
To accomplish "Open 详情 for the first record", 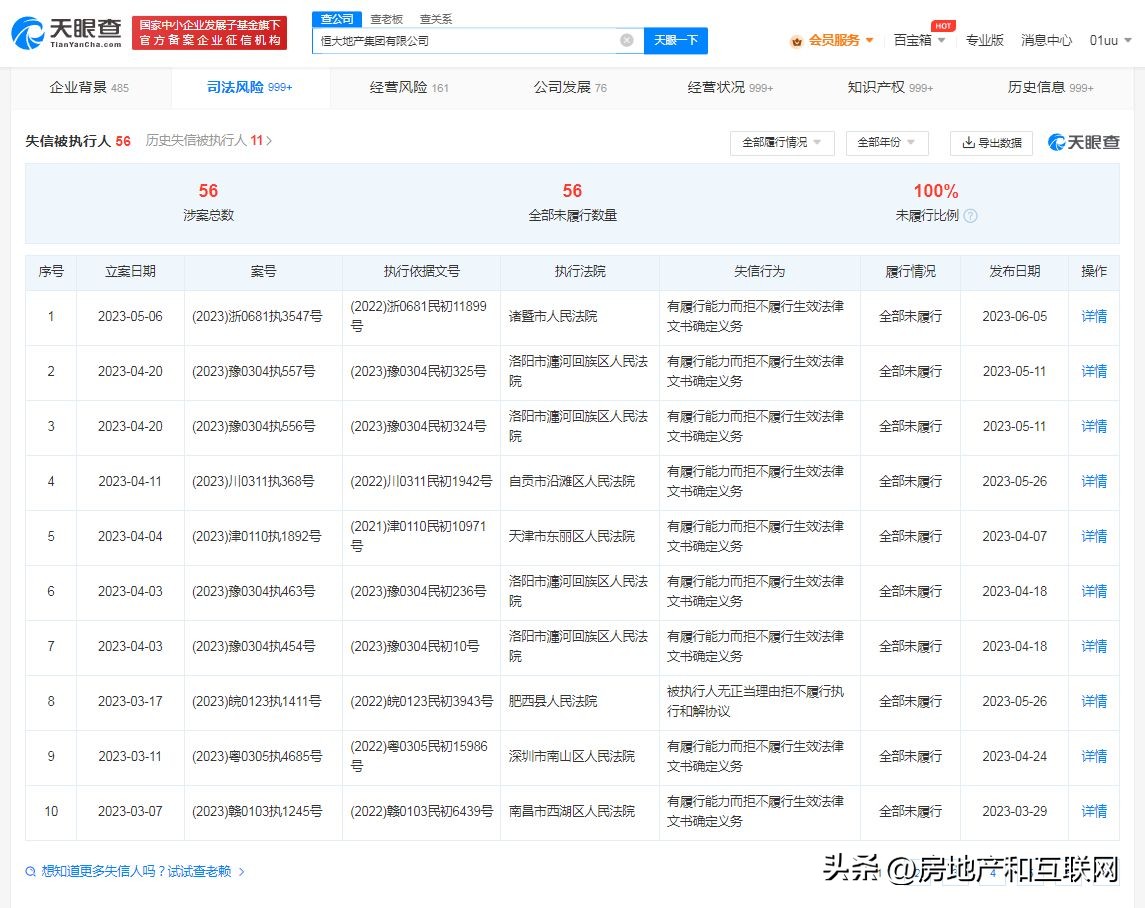I will click(1093, 315).
